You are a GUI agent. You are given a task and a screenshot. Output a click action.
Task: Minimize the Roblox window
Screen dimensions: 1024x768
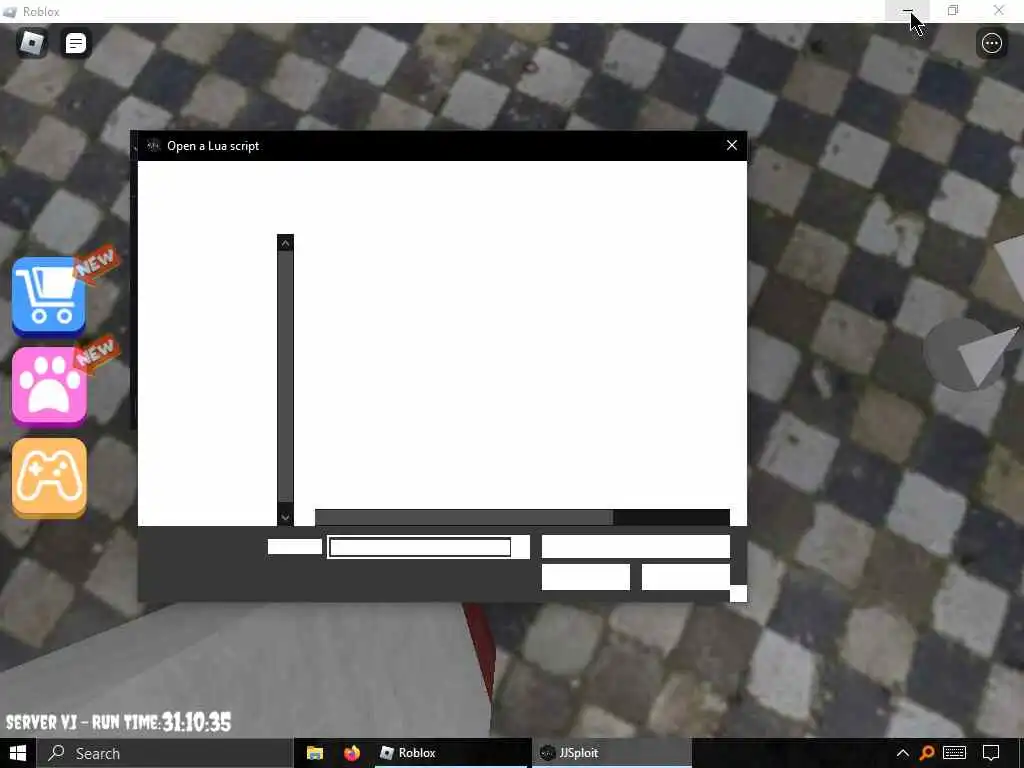(907, 10)
